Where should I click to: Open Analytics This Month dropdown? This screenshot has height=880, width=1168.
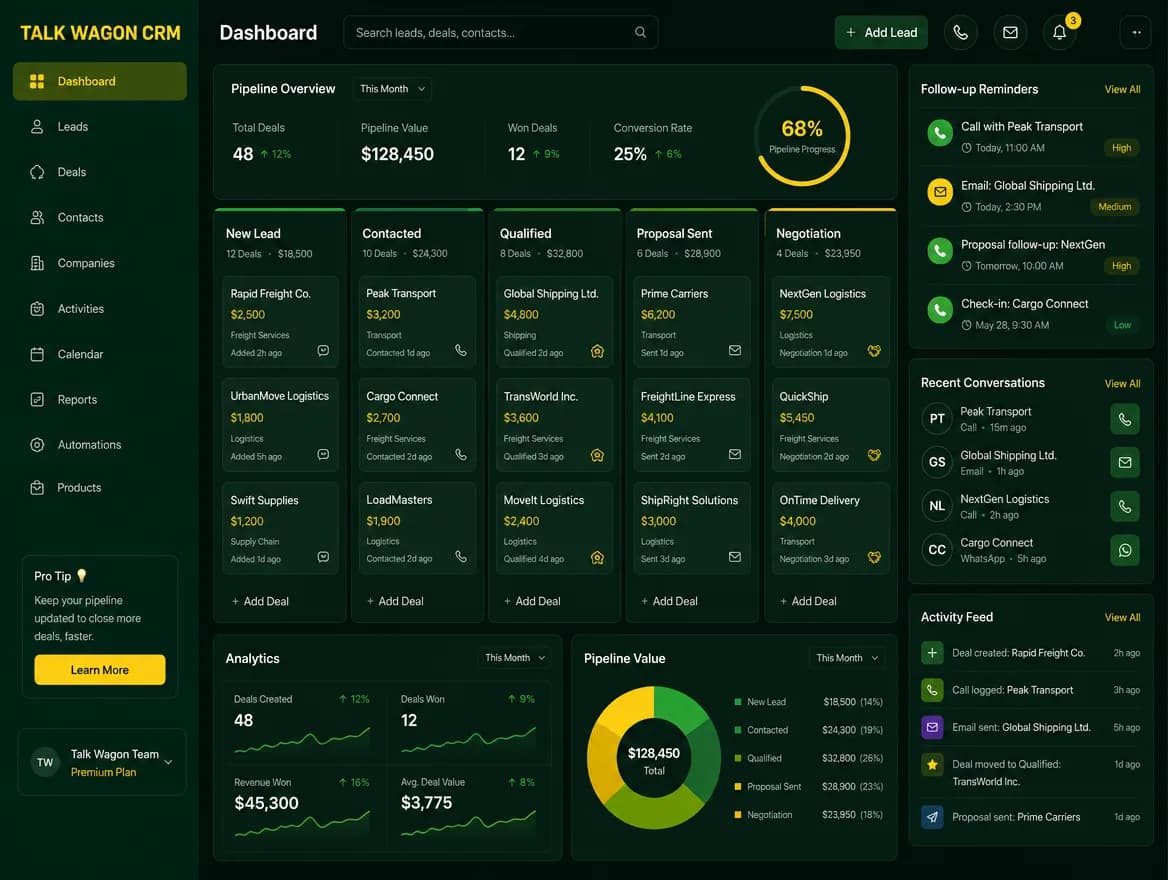click(x=515, y=657)
